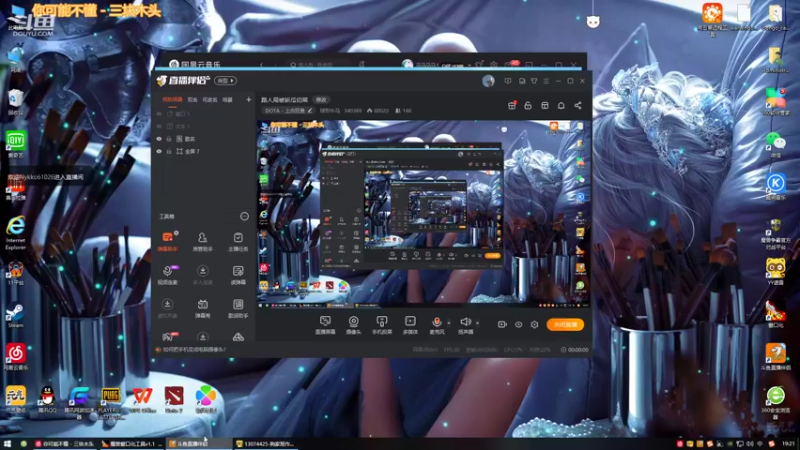Add a 多媒体 multimedia source
Image resolution: width=800 pixels, height=450 pixels.
pos(410,324)
